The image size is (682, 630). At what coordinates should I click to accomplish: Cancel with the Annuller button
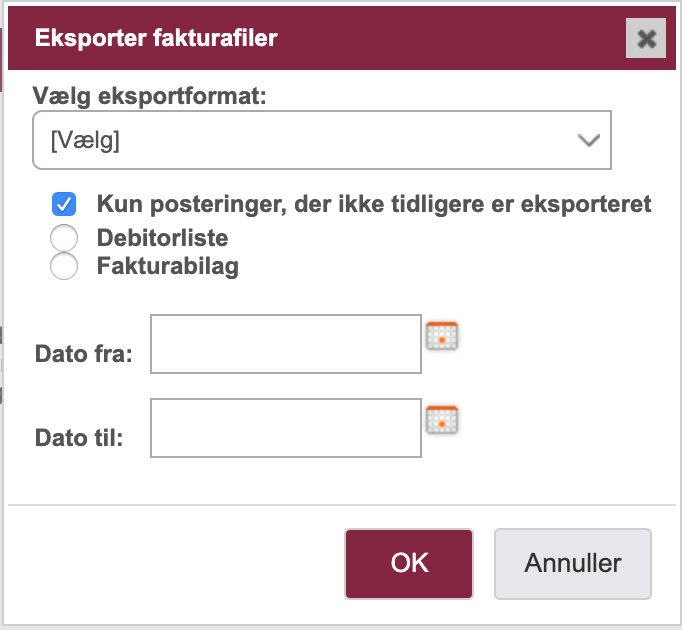coord(573,564)
